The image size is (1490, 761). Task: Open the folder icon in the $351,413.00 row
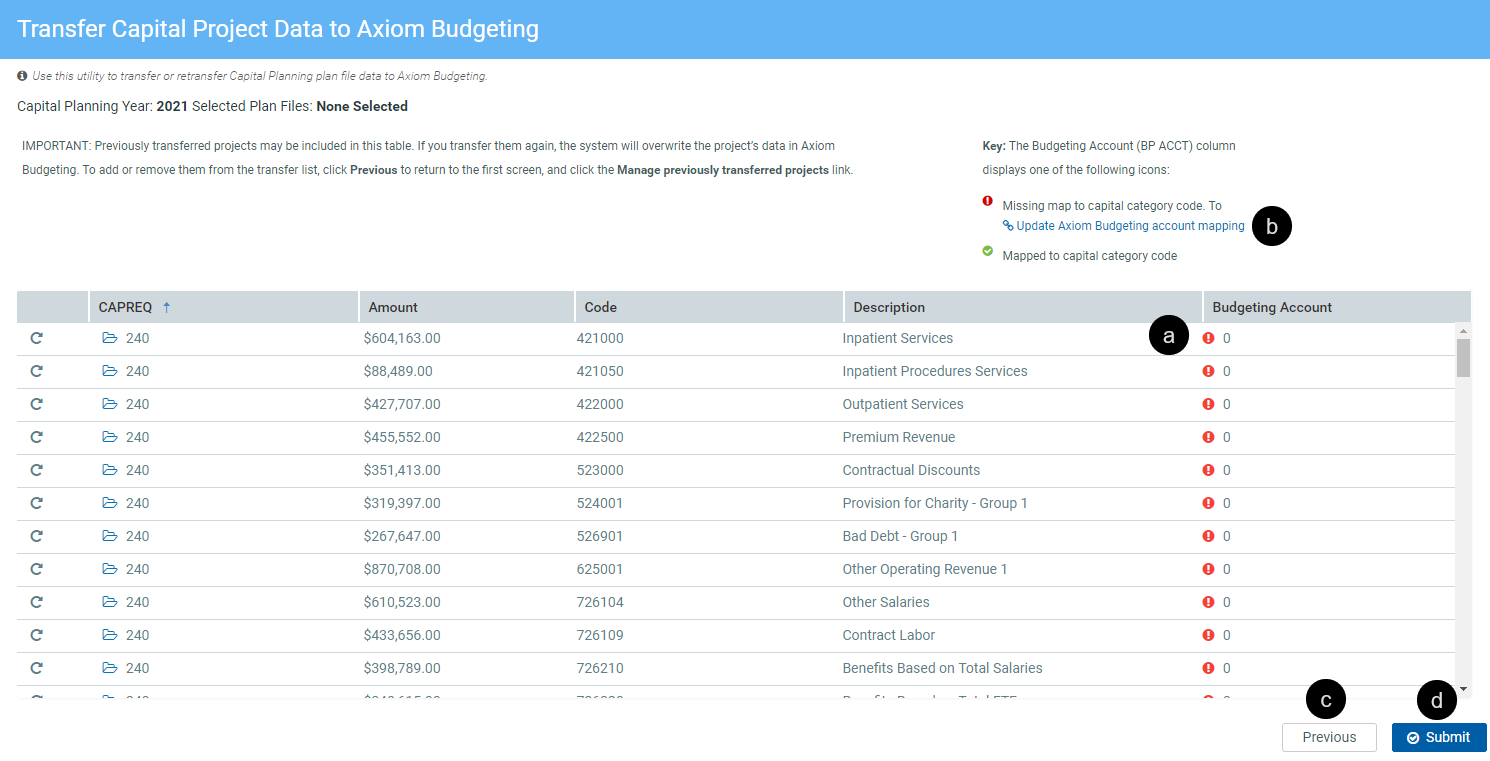pos(110,470)
